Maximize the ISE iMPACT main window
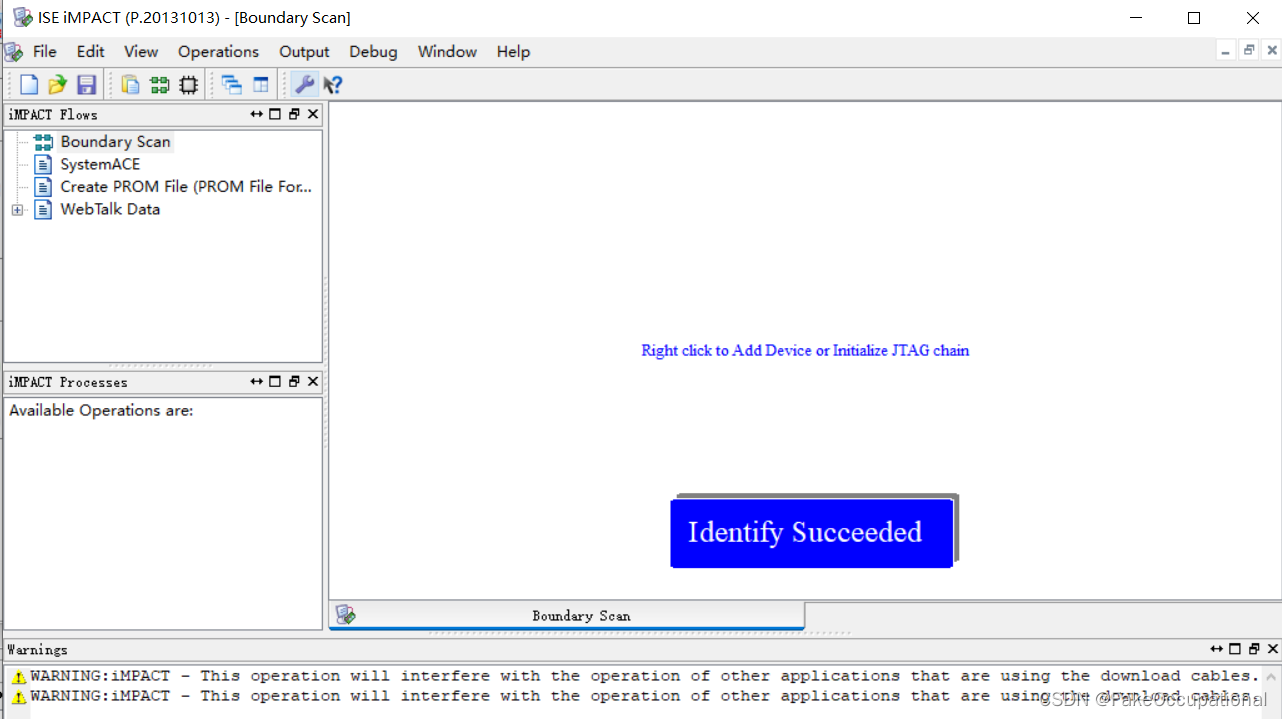This screenshot has height=719, width=1282. click(x=1194, y=18)
